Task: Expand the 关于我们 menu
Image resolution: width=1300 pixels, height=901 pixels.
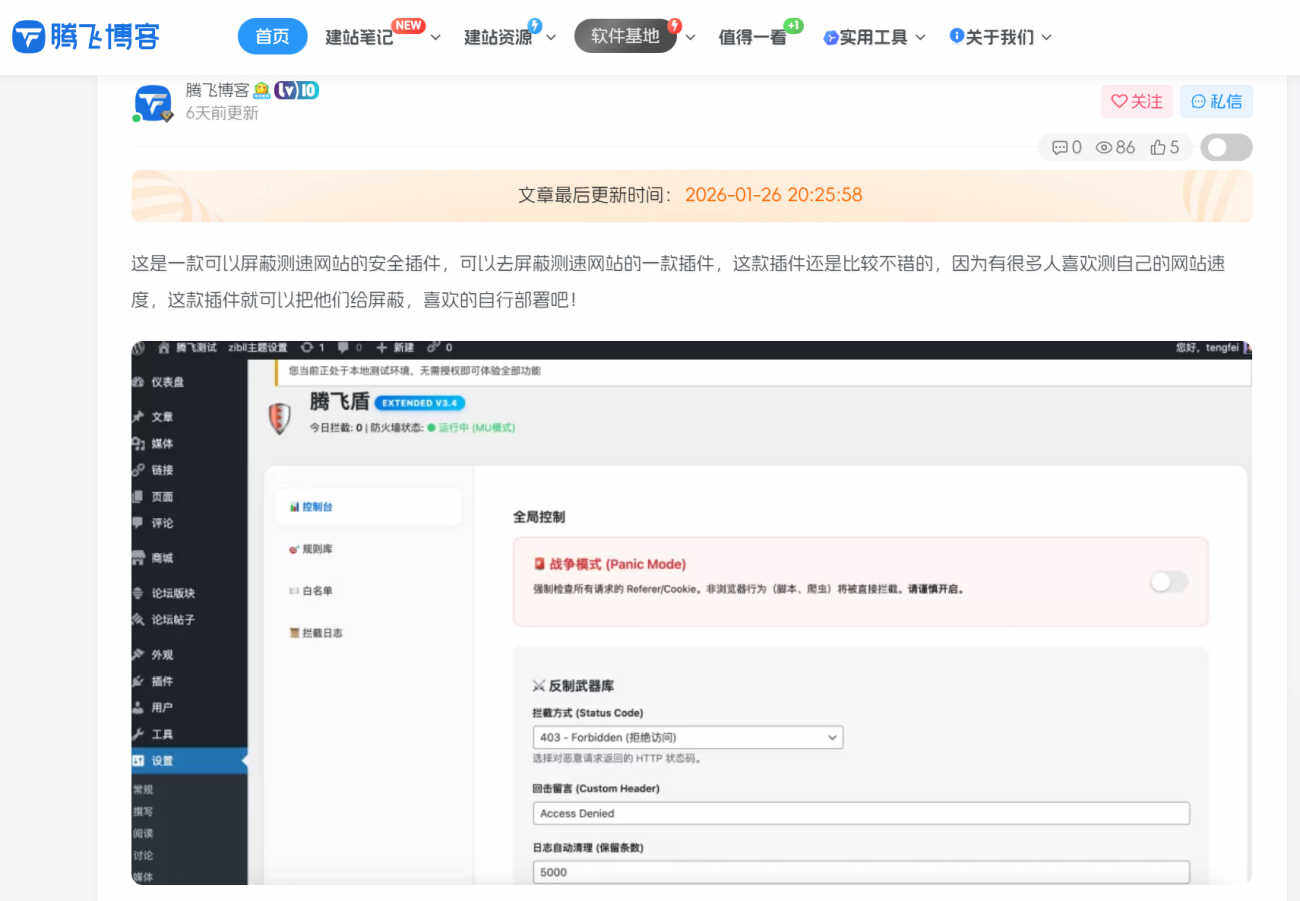Action: pos(1000,37)
